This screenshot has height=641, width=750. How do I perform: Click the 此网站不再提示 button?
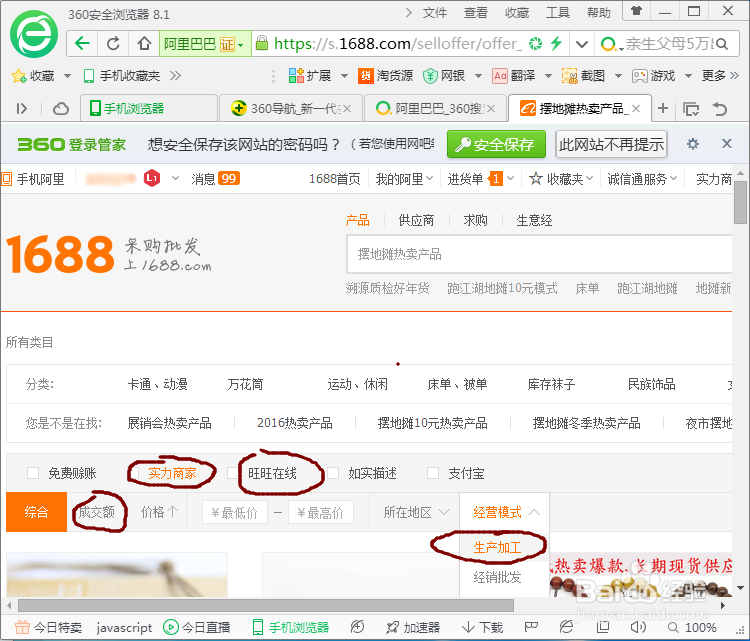click(x=611, y=144)
